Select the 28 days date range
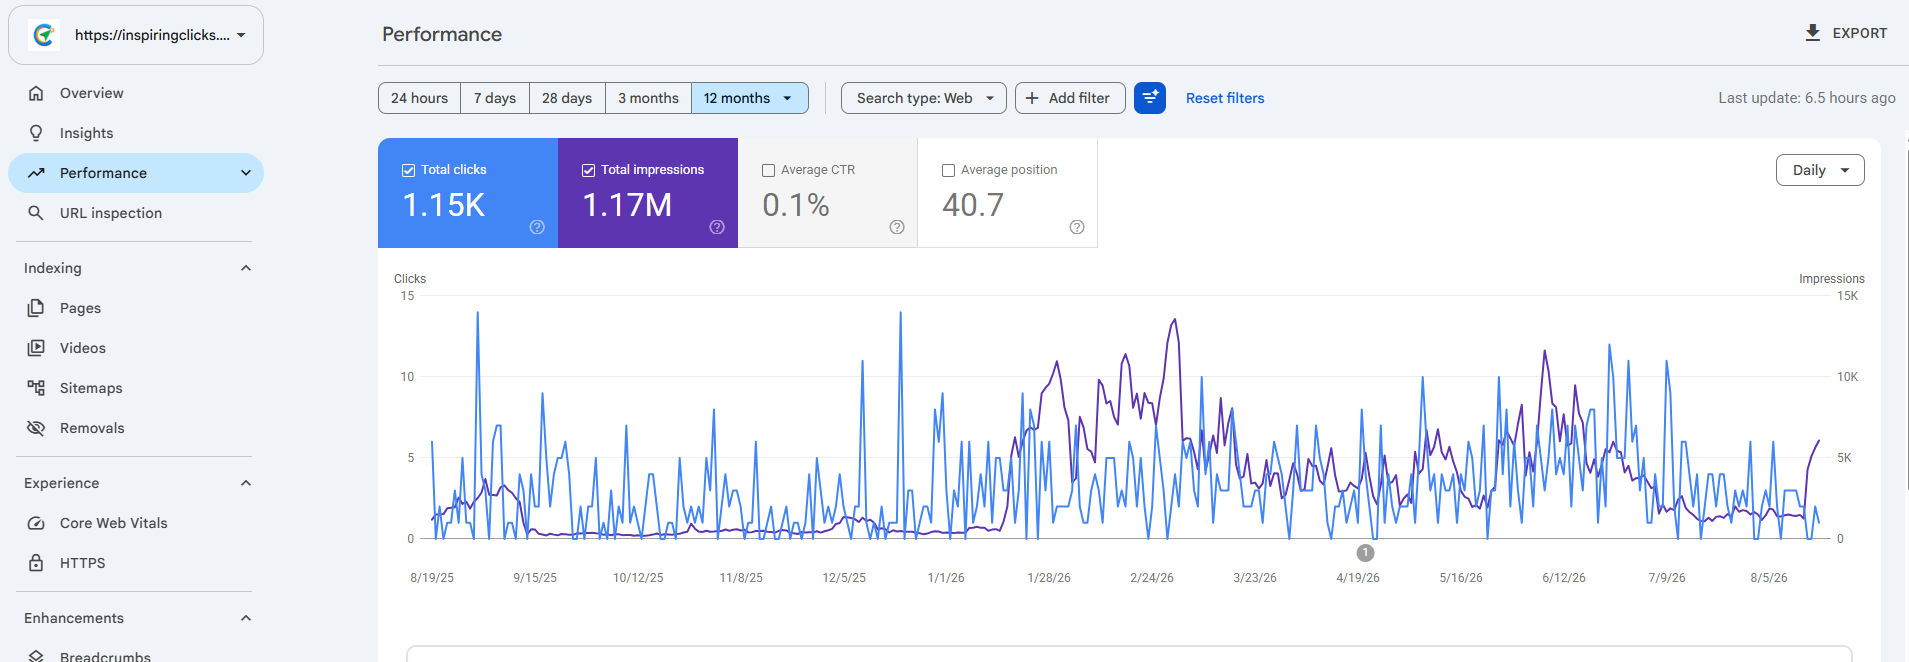 click(x=567, y=98)
